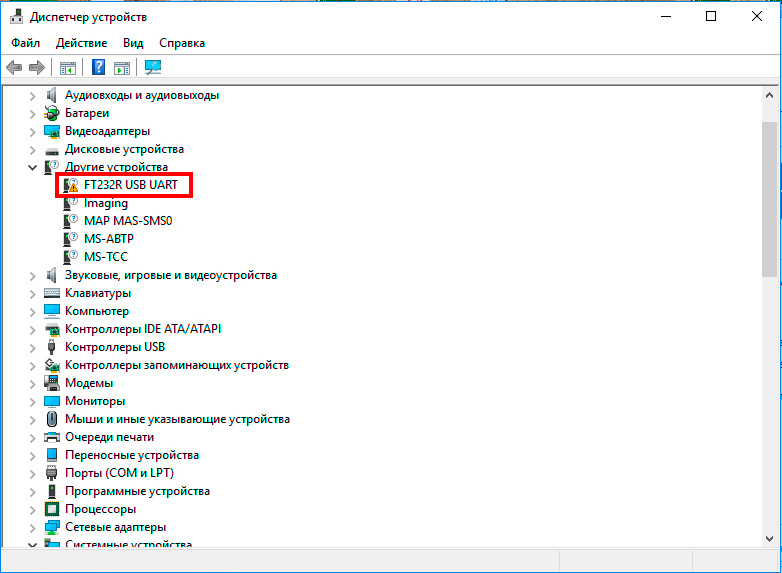
Task: Open the Справка menu
Action: (182, 43)
